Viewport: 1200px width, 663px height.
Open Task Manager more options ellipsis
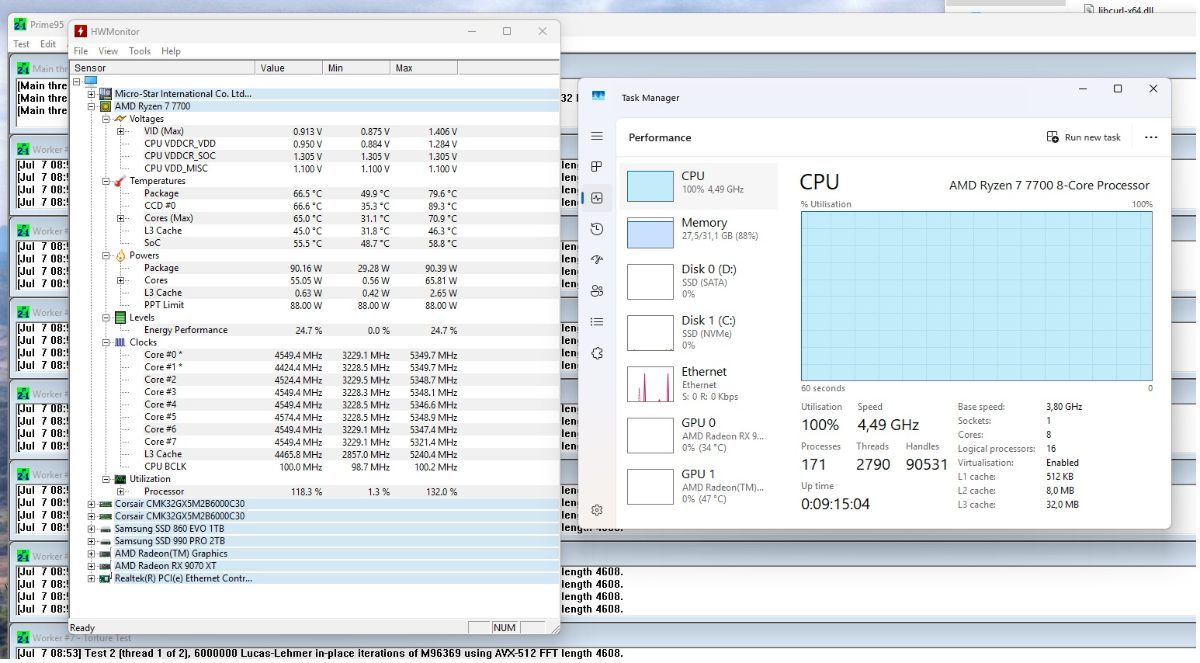[1151, 137]
